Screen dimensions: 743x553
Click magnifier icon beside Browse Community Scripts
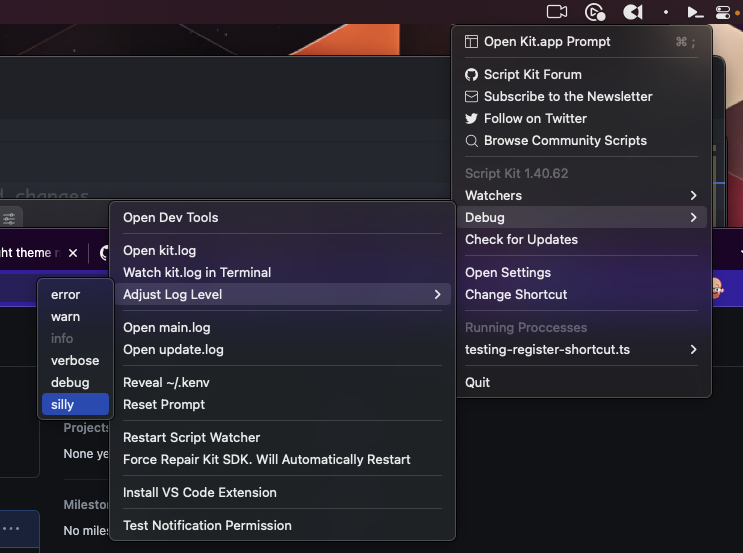(x=471, y=141)
